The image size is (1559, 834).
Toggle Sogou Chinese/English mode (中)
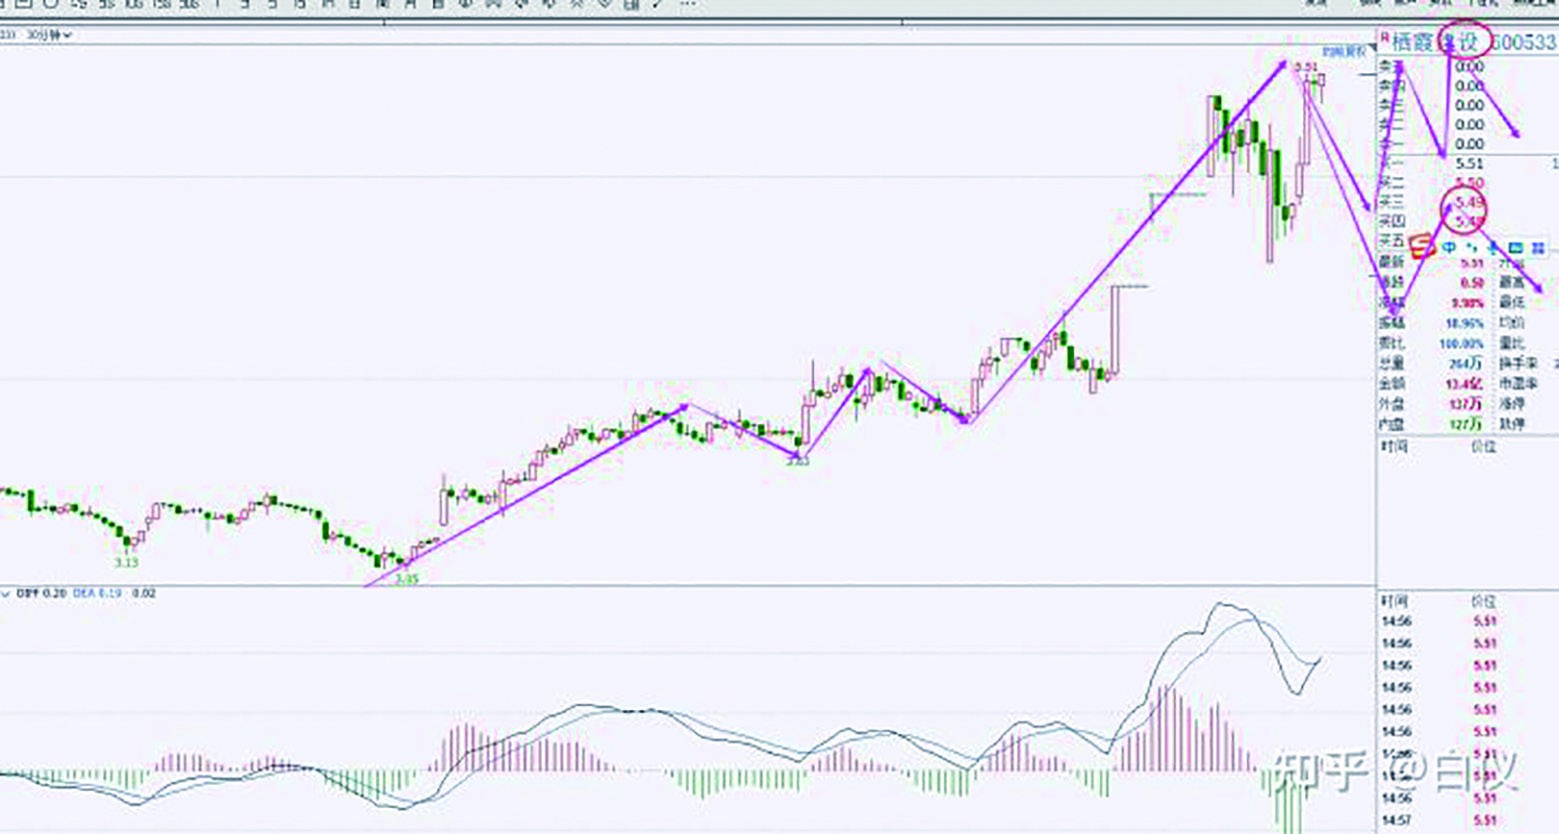1449,247
